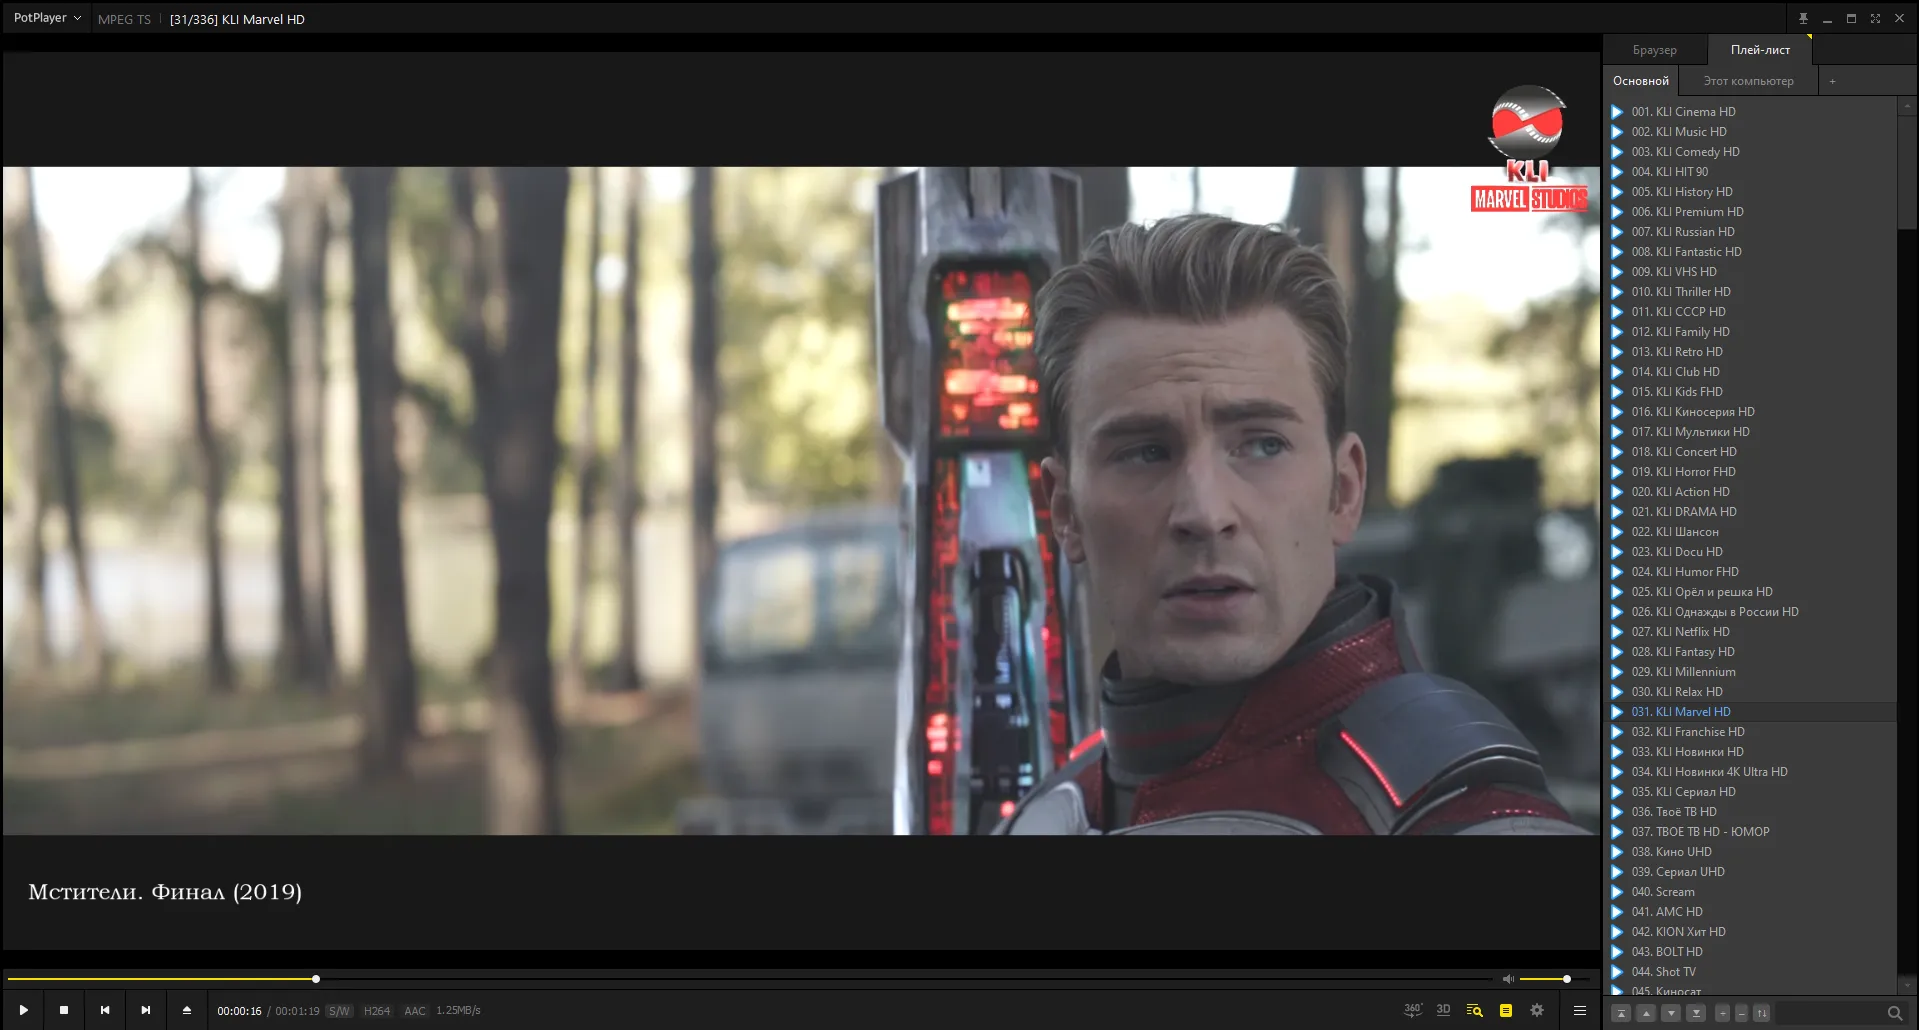Jump to previous channel
Viewport: 1919px width, 1030px height.
pyautogui.click(x=105, y=1010)
